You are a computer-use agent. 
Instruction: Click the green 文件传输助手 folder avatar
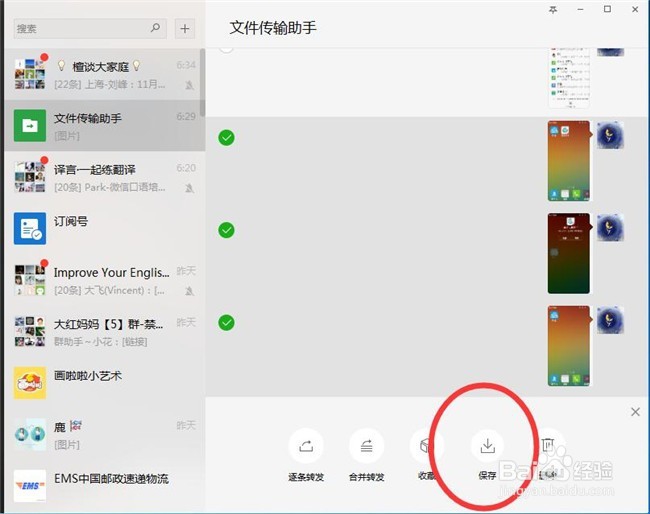coord(30,126)
